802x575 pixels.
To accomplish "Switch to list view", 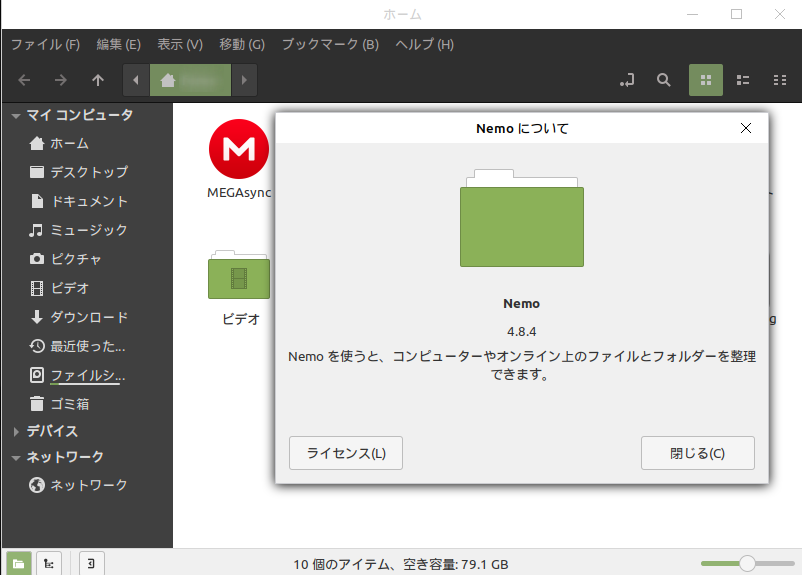I will click(743, 80).
